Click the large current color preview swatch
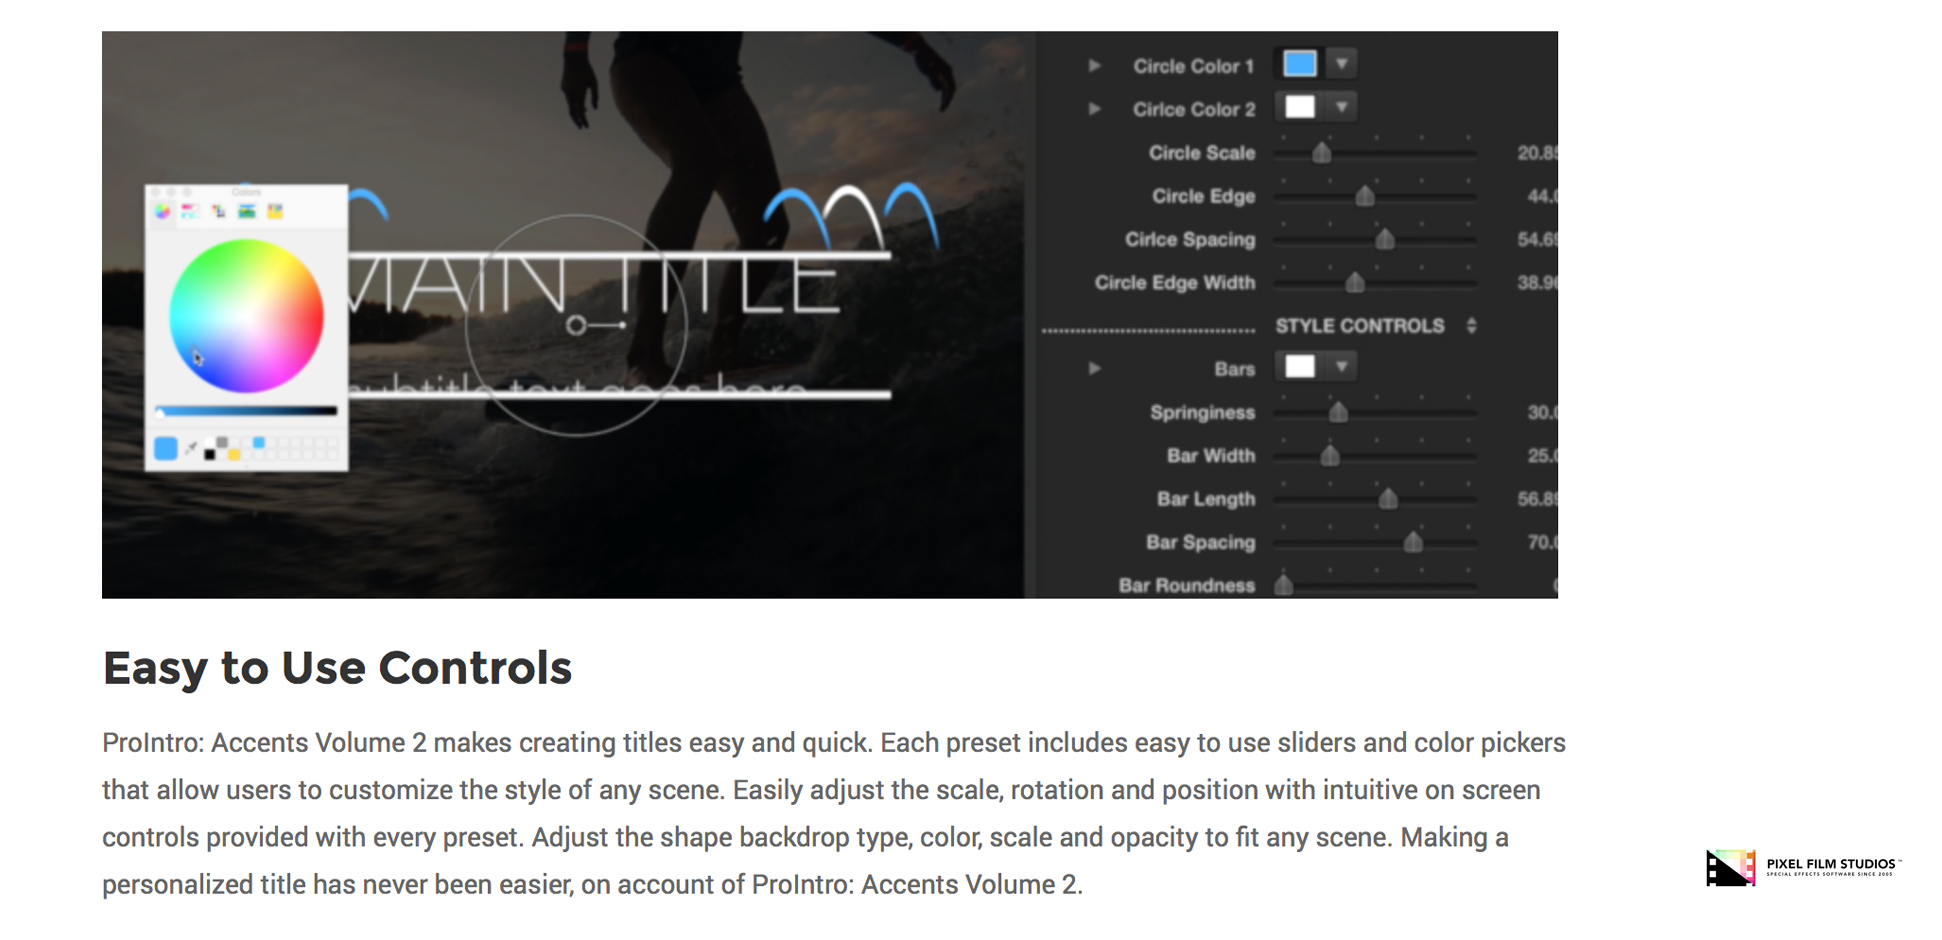The width and height of the screenshot is (1942, 940). coord(166,449)
